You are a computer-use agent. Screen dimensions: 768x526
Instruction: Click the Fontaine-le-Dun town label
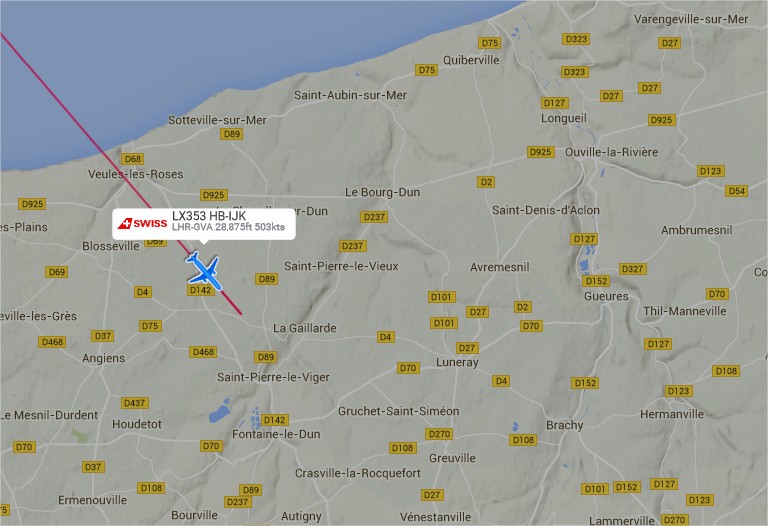tap(276, 434)
